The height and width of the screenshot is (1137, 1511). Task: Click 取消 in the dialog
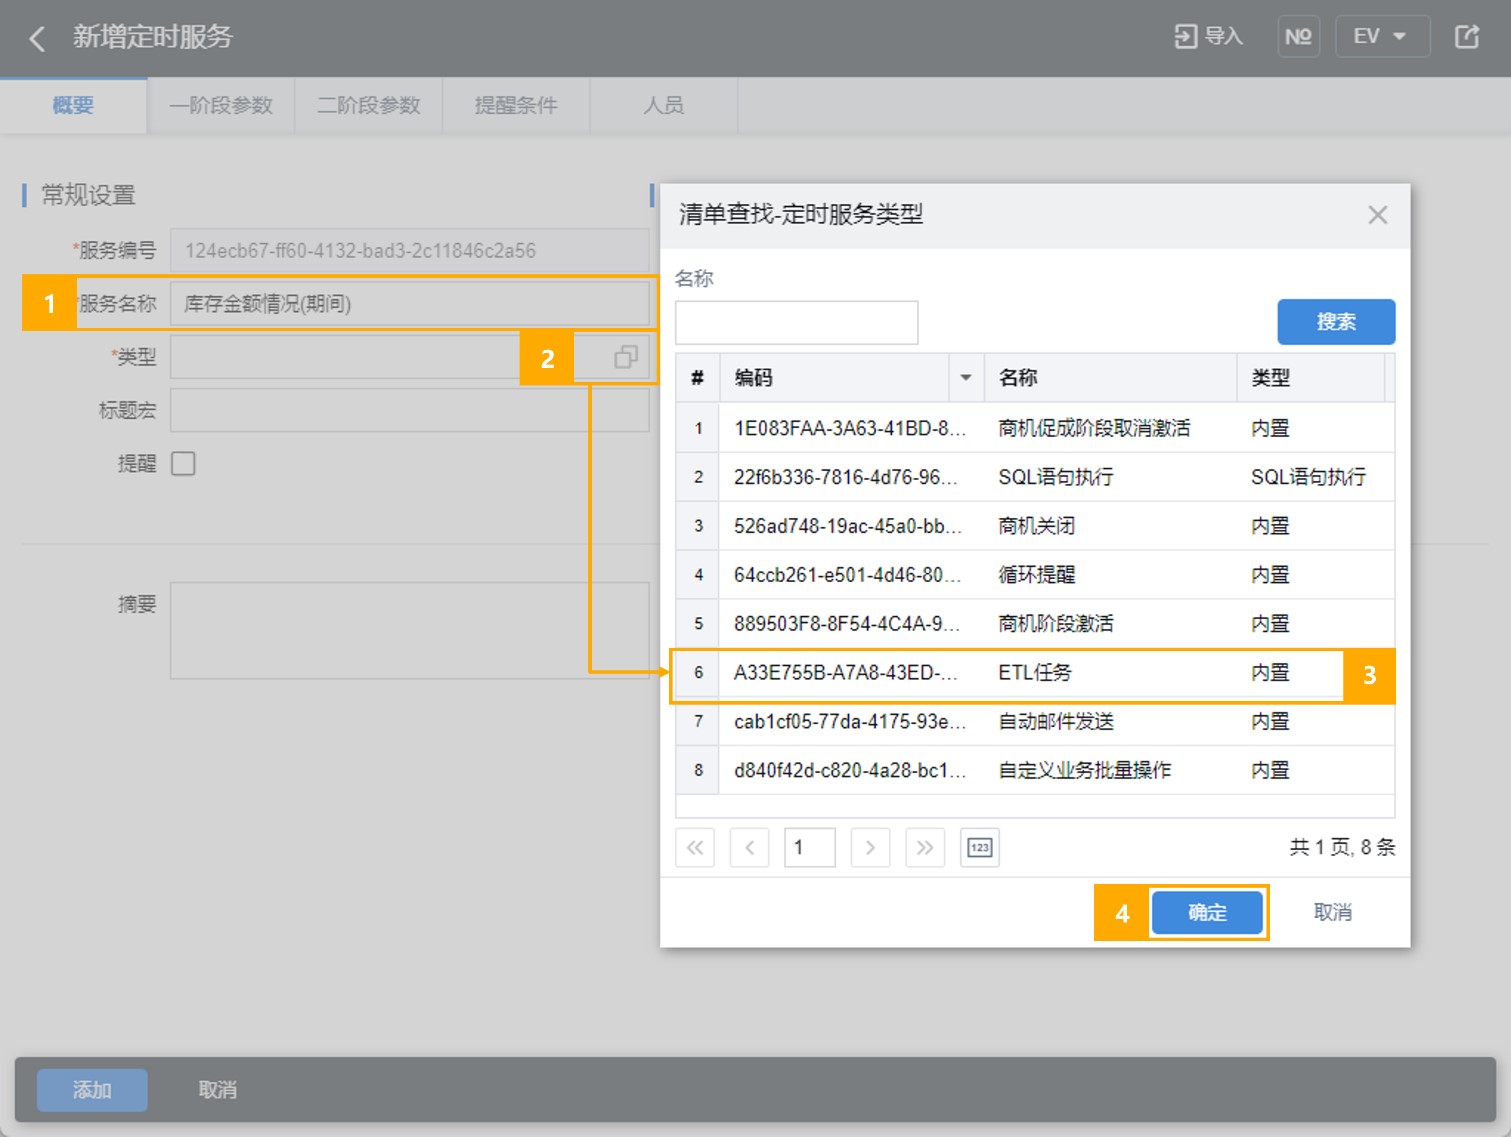1332,913
